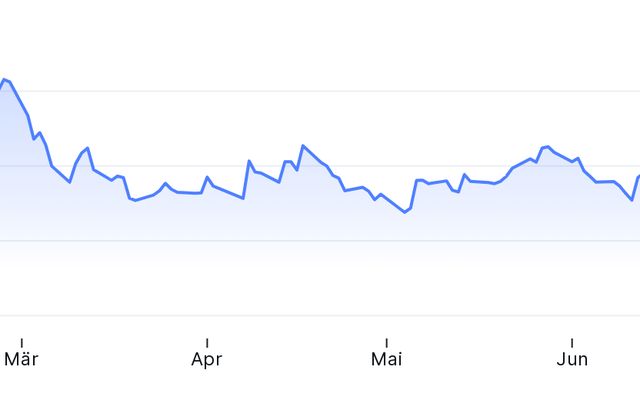Choose the Mai label on time axis
The height and width of the screenshot is (400, 640).
point(387,360)
